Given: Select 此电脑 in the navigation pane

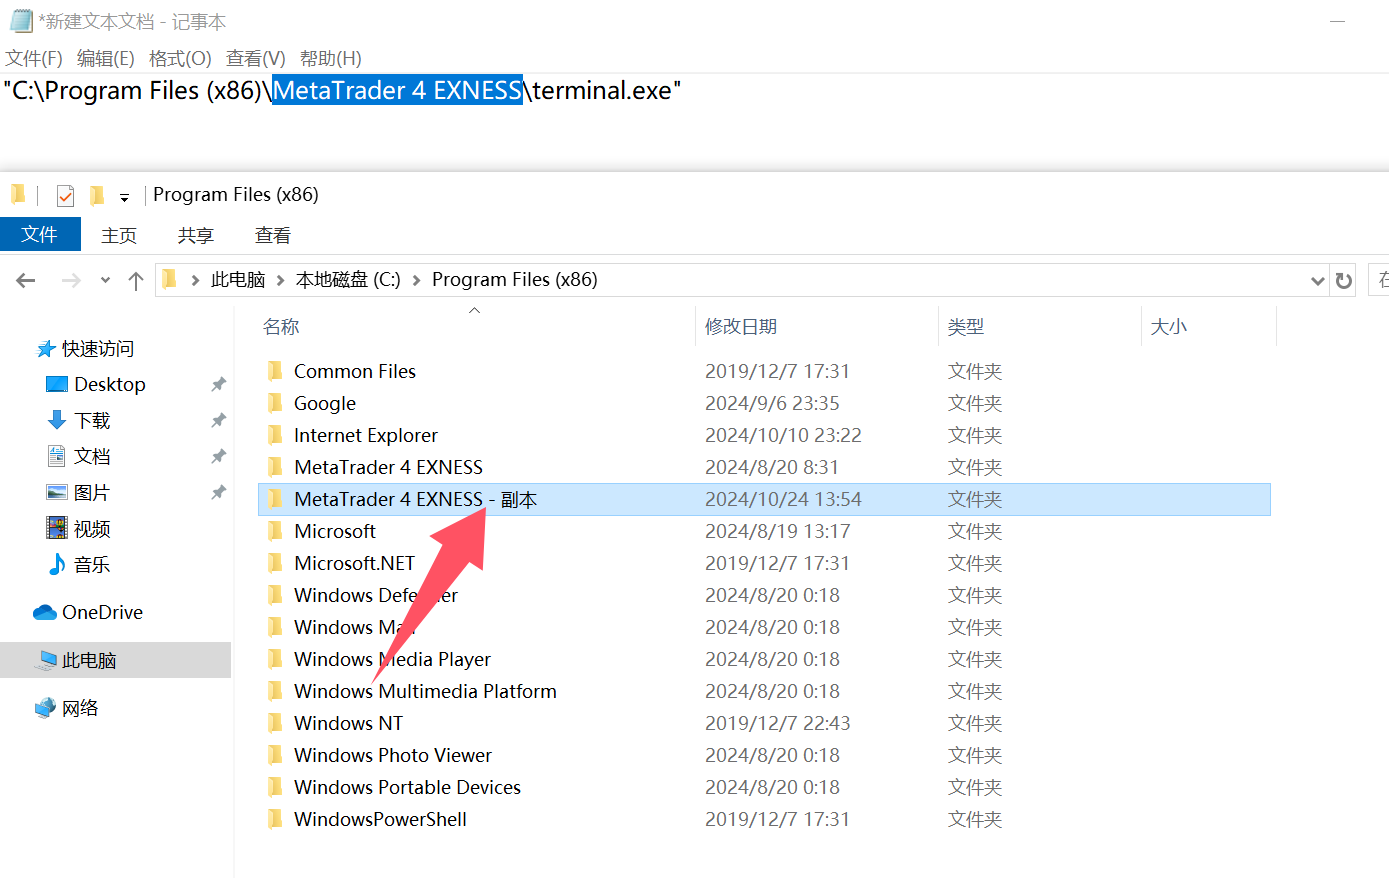Looking at the screenshot, I should pyautogui.click(x=89, y=660).
